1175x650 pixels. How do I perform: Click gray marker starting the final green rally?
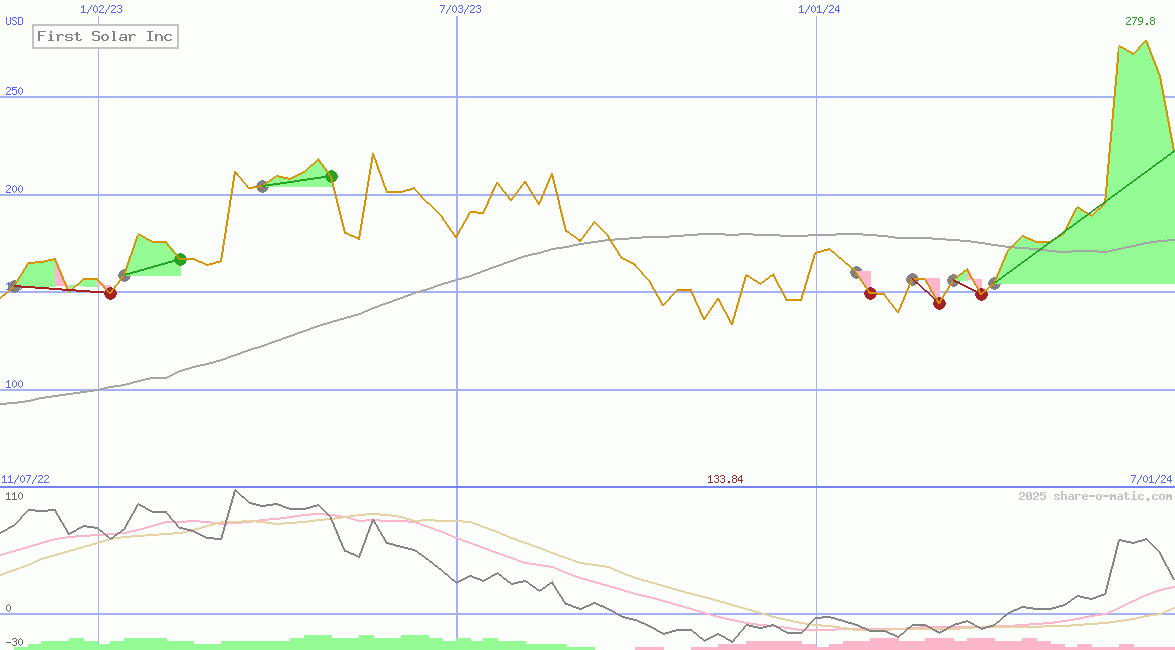(x=994, y=284)
